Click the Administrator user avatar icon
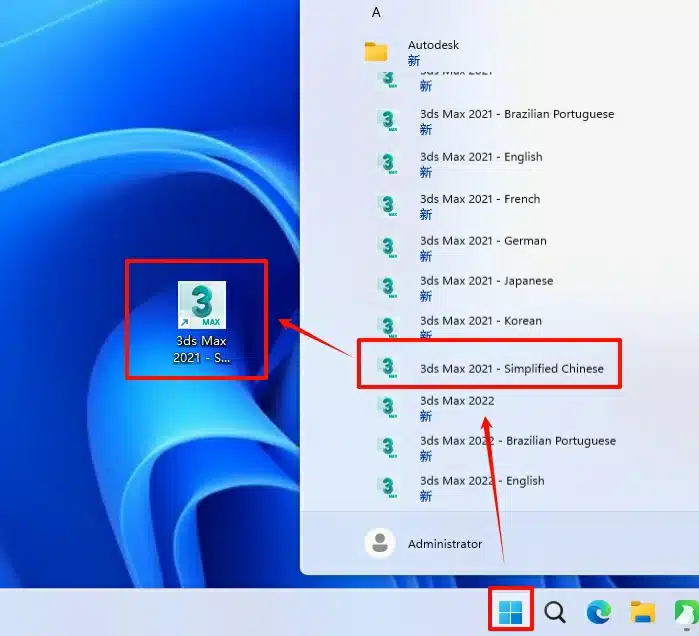The height and width of the screenshot is (636, 699). (x=379, y=543)
